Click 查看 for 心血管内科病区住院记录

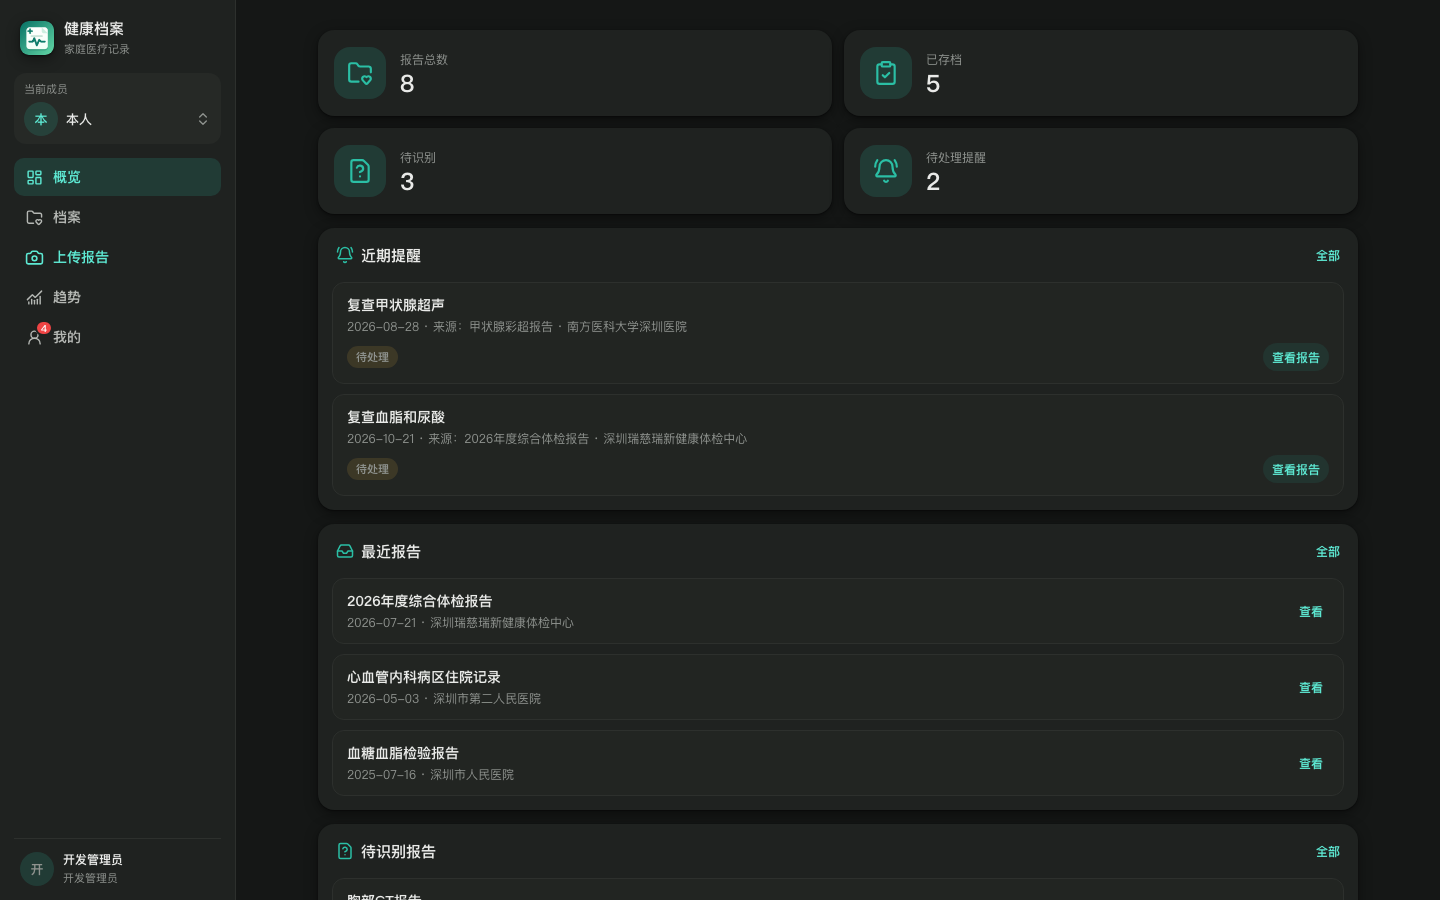[x=1311, y=688]
